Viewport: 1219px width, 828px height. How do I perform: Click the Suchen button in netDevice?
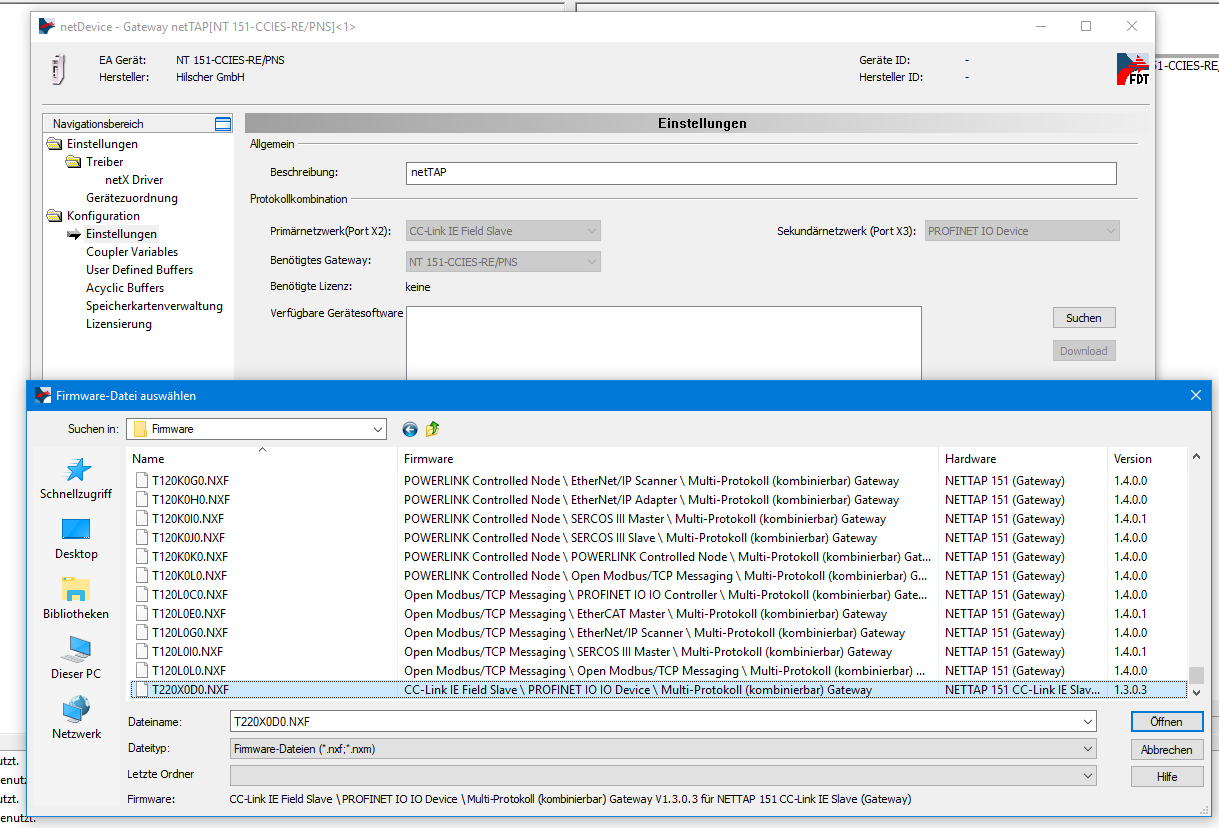pyautogui.click(x=1084, y=318)
